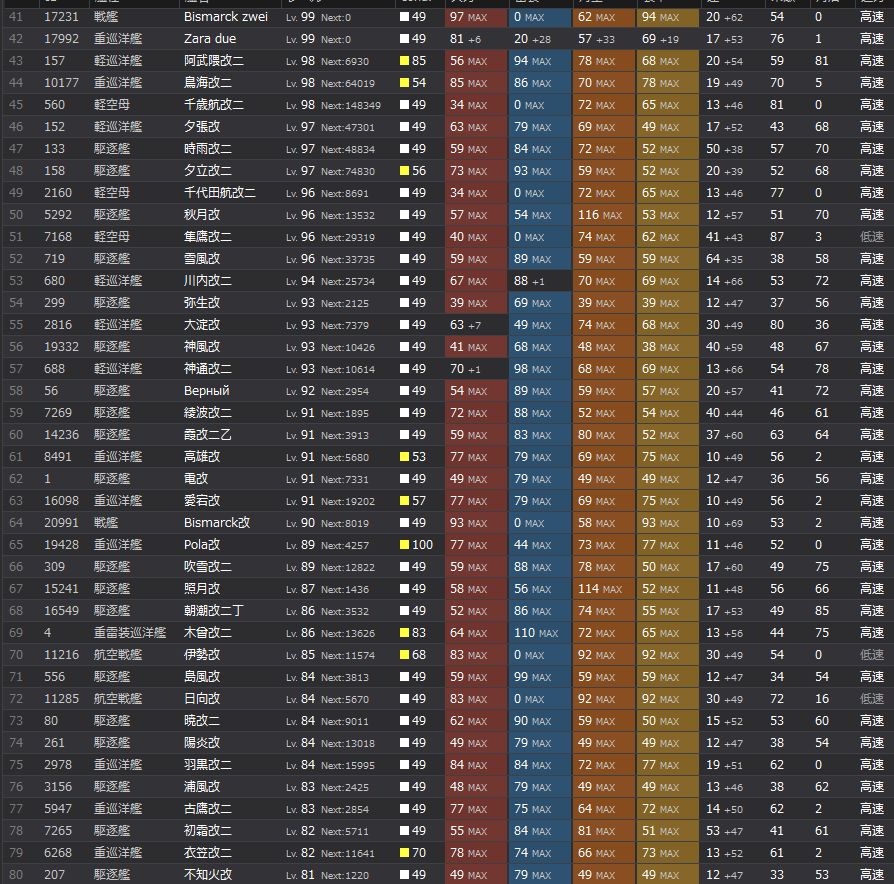Screen dimensions: 894x884
Task: Click the yellow condition square in 夕立改二 row
Action: coord(404,171)
